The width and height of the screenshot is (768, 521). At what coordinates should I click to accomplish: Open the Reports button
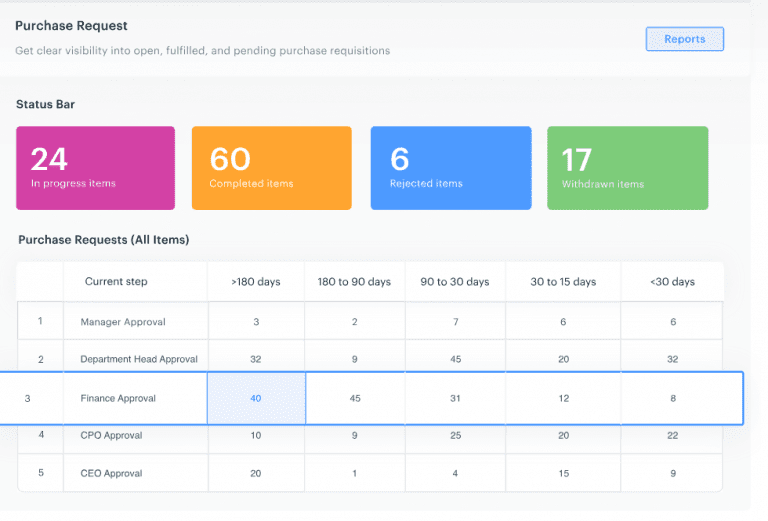click(684, 39)
